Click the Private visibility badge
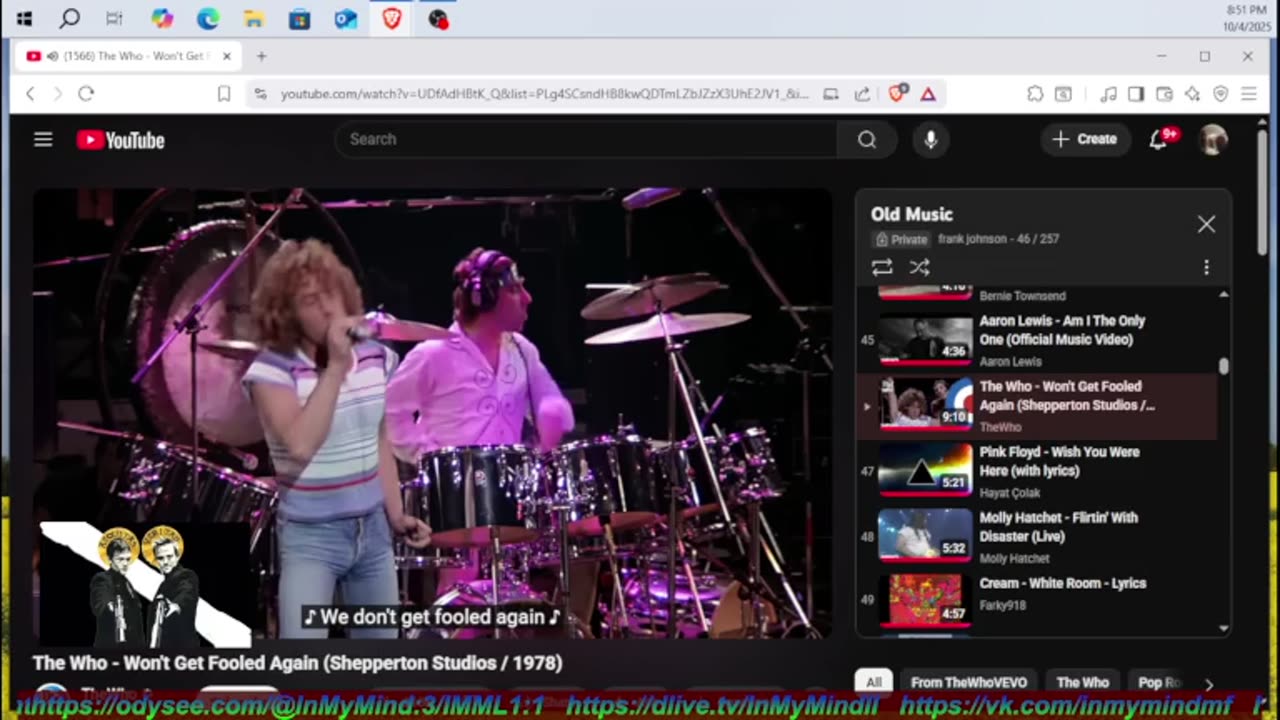The image size is (1280, 720). point(902,239)
